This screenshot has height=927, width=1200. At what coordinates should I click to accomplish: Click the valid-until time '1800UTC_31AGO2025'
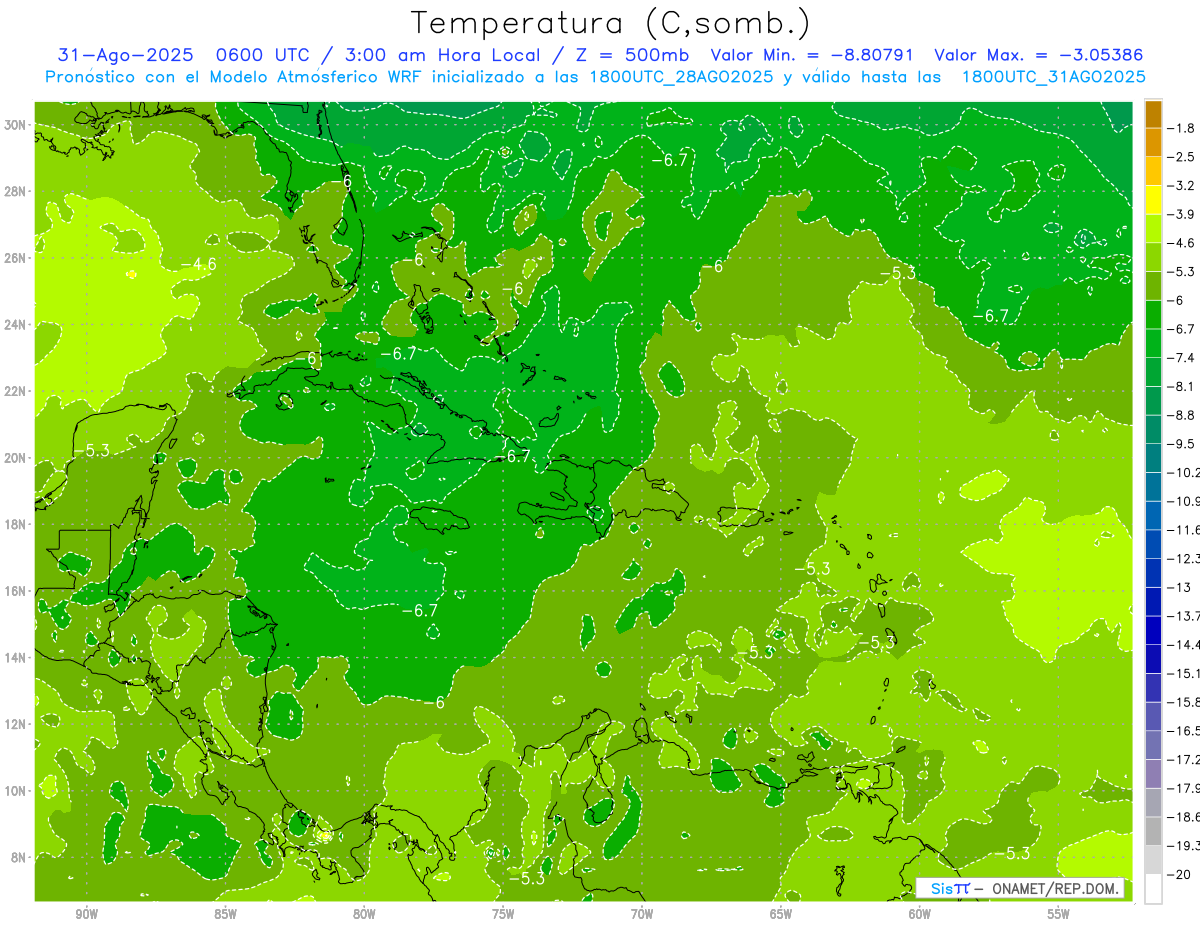(1053, 77)
